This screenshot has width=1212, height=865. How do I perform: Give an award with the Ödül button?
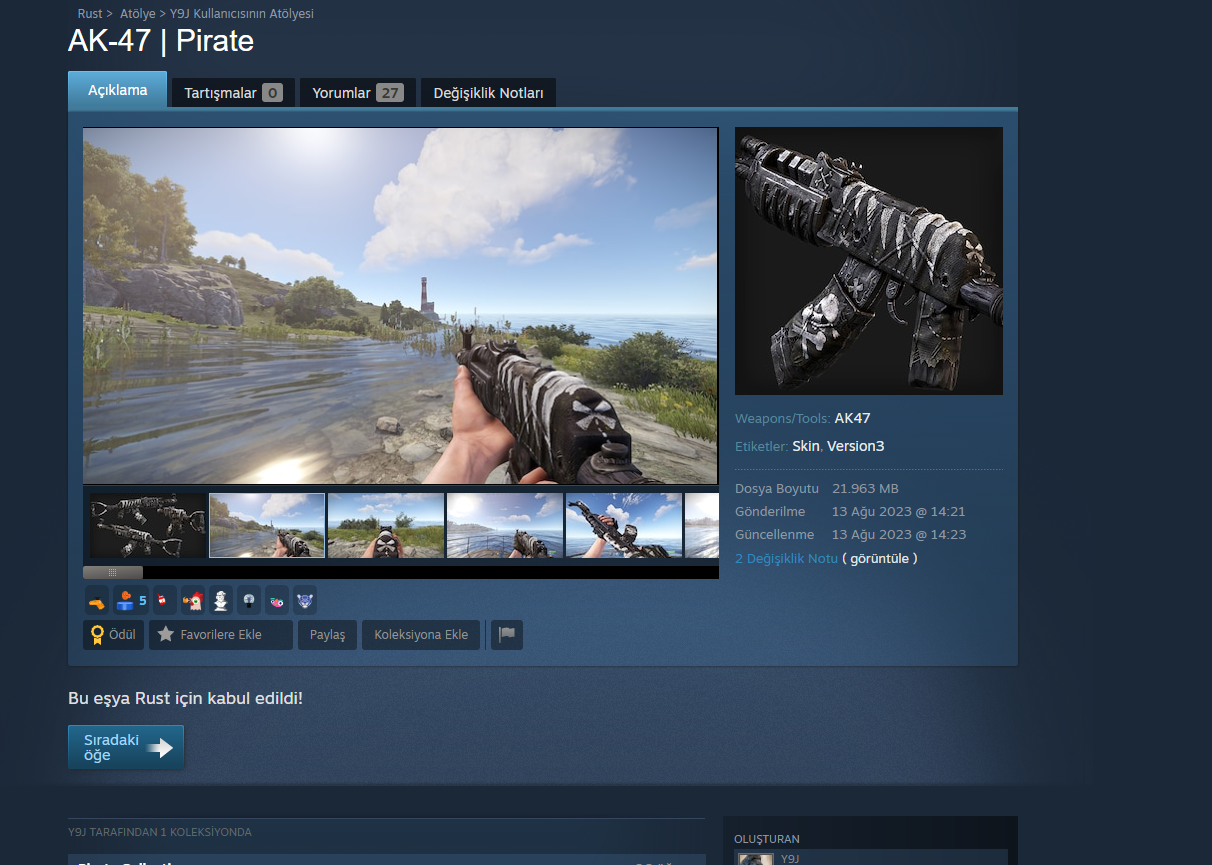(x=113, y=634)
